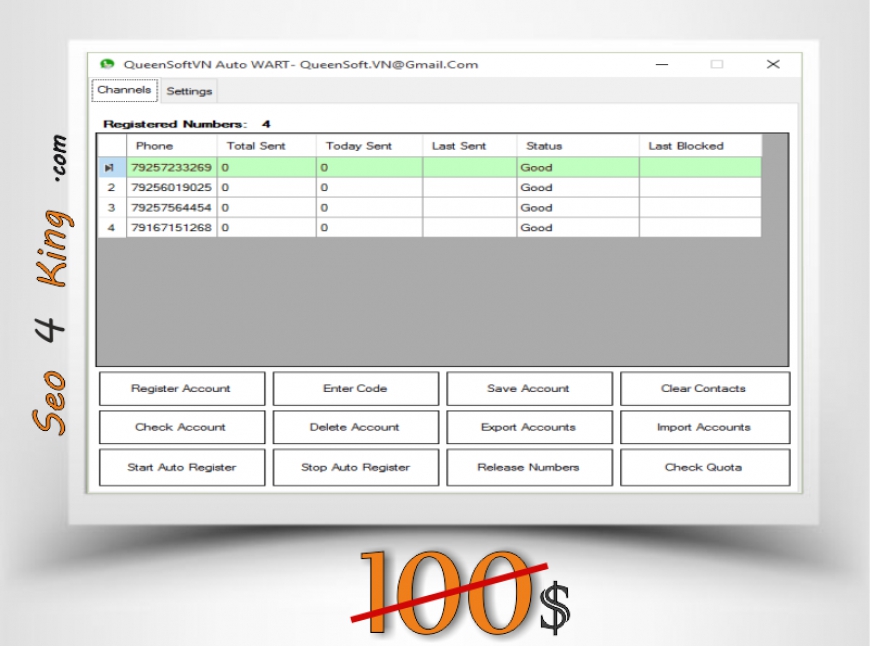The image size is (870, 646).
Task: Close the QueenSoftVN Auto WART window
Action: point(773,64)
